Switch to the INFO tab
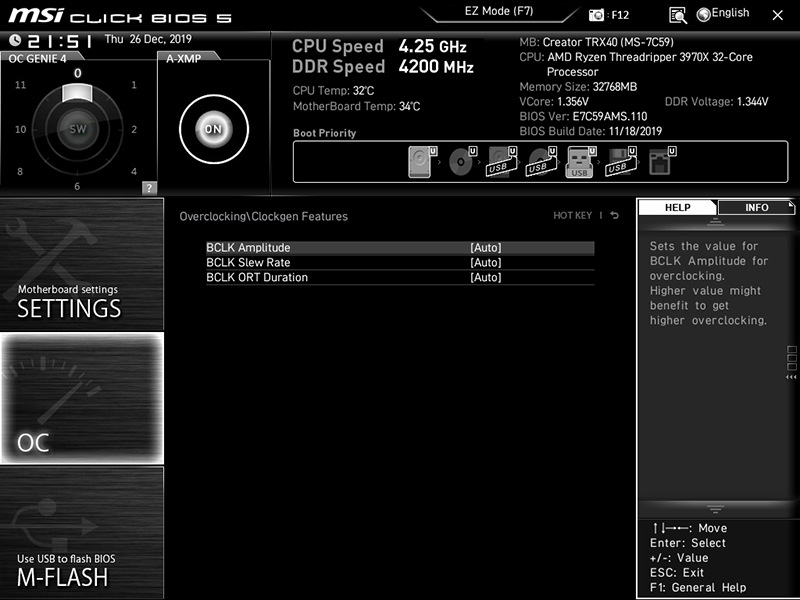Image resolution: width=800 pixels, height=600 pixels. tap(756, 208)
